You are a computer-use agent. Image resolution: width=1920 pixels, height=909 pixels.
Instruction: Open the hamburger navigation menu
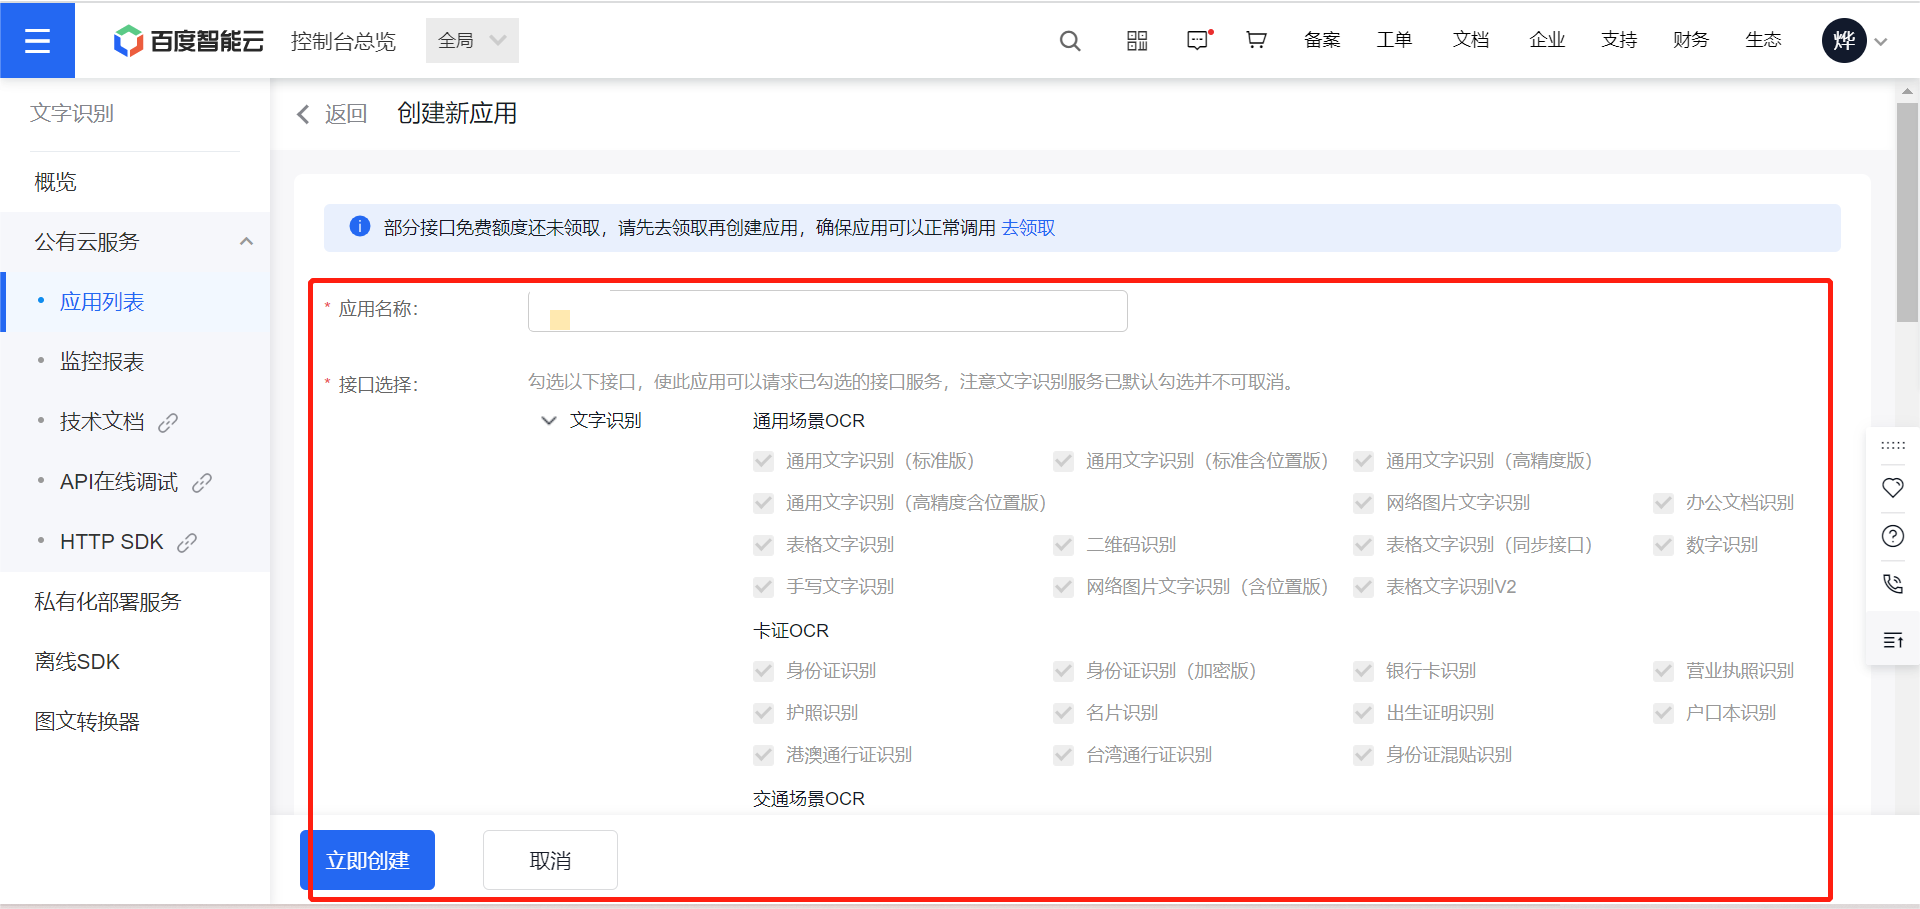click(x=37, y=40)
